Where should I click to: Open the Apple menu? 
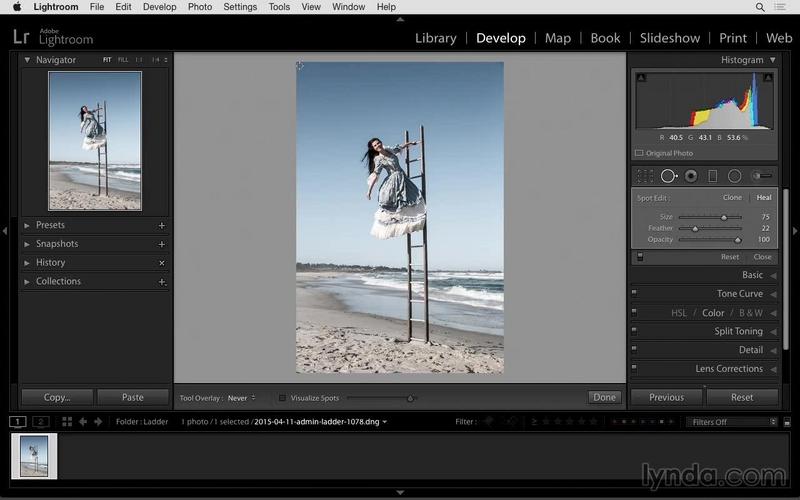coord(17,7)
